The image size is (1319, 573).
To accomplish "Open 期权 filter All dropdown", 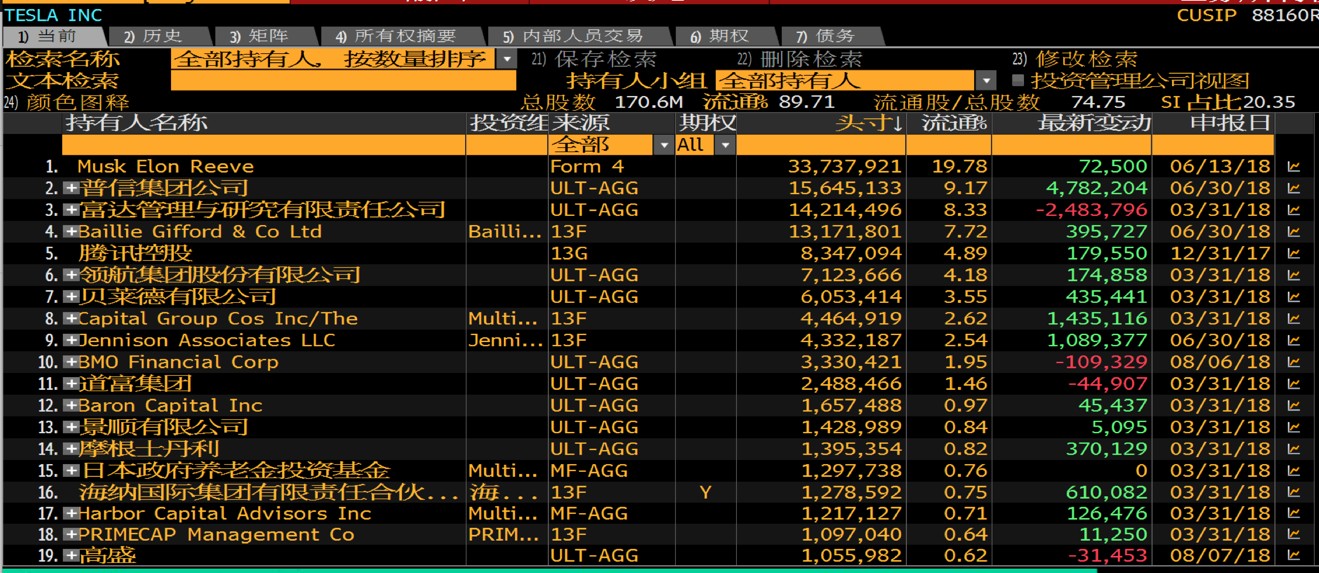I will tap(725, 145).
